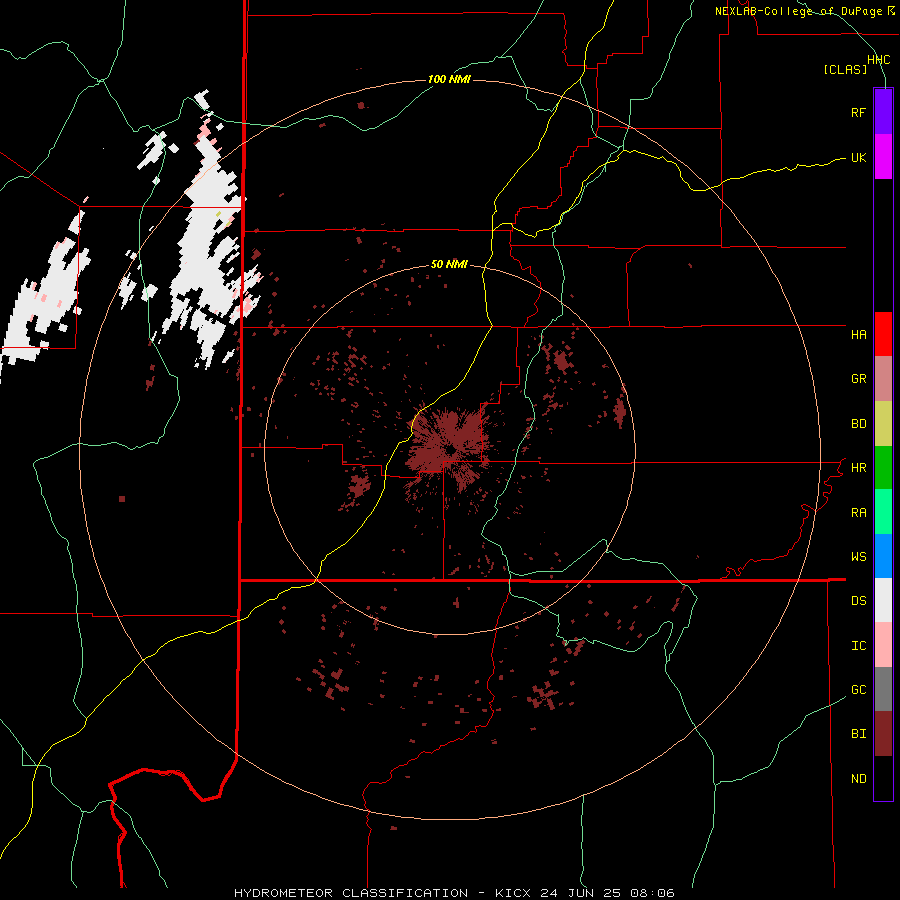
Task: Click the WS blue legend swatch
Action: click(883, 556)
